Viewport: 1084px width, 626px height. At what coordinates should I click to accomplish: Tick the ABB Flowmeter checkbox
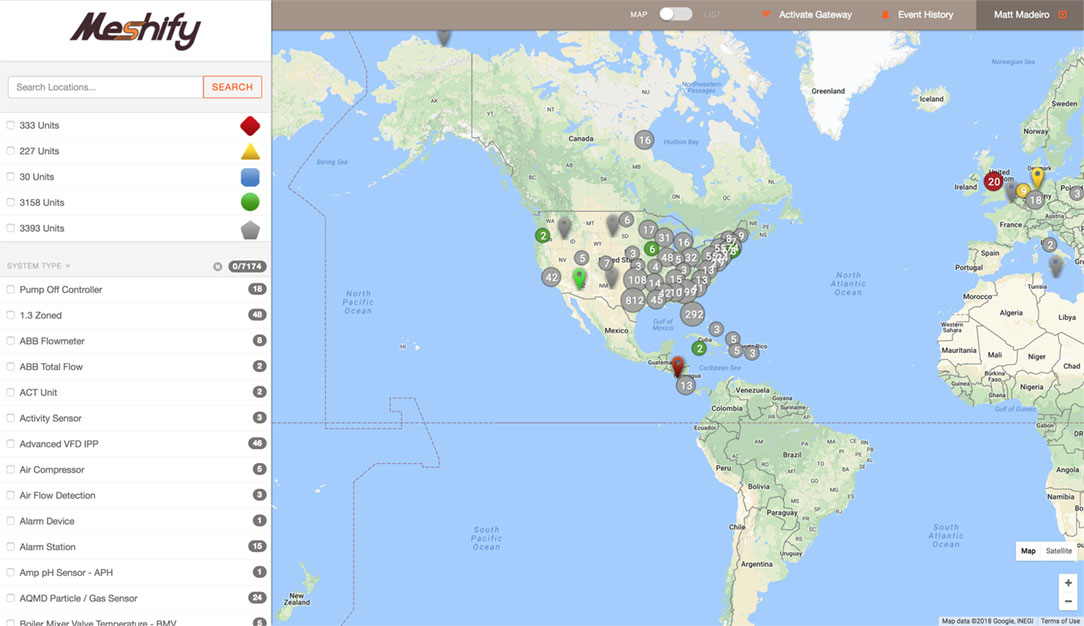coord(10,341)
